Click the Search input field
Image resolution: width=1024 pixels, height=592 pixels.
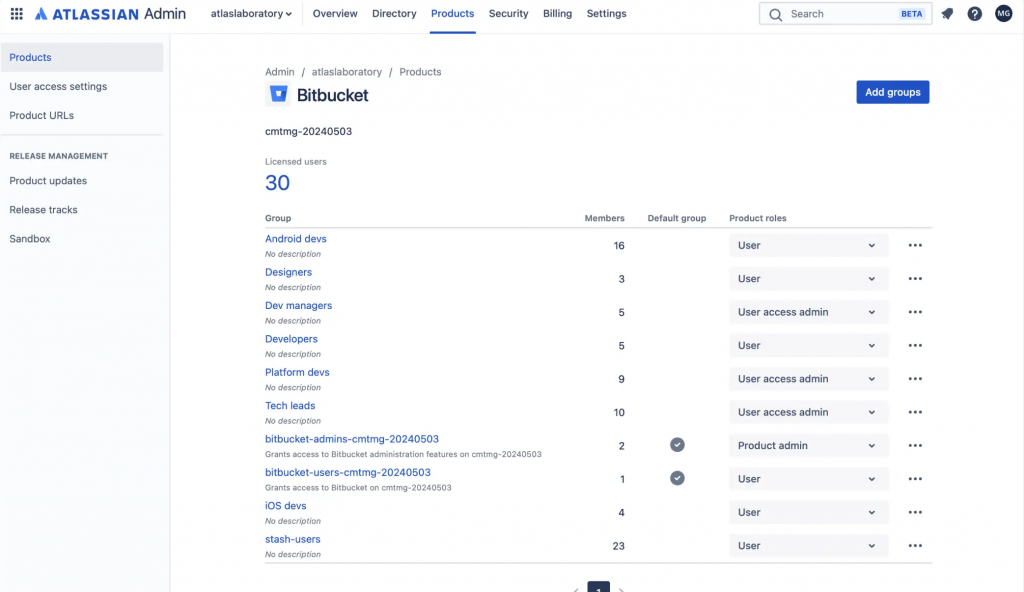pyautogui.click(x=845, y=14)
